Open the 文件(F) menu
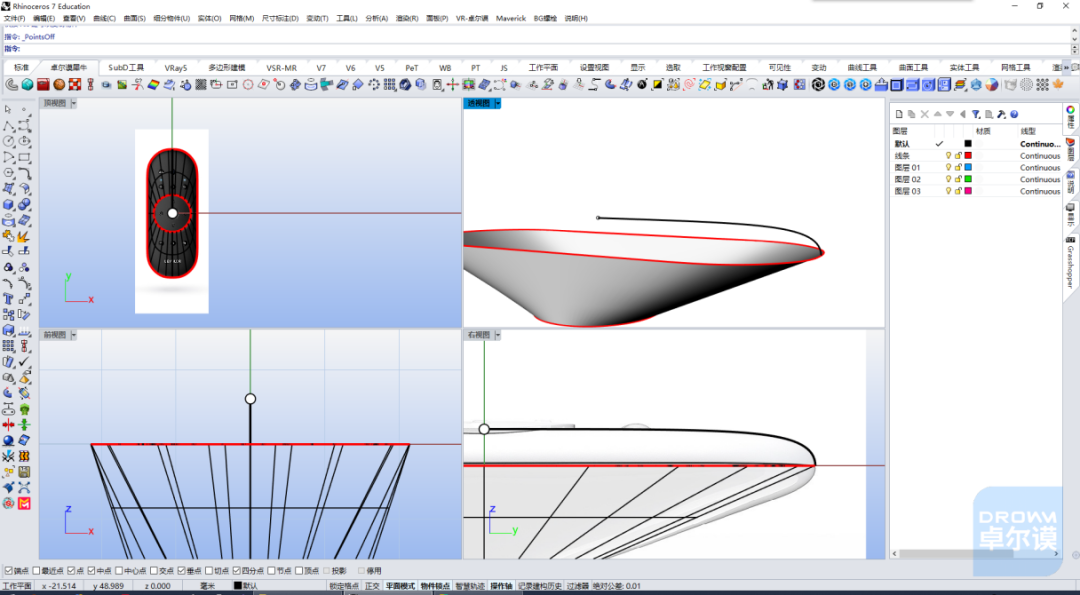 (x=14, y=19)
